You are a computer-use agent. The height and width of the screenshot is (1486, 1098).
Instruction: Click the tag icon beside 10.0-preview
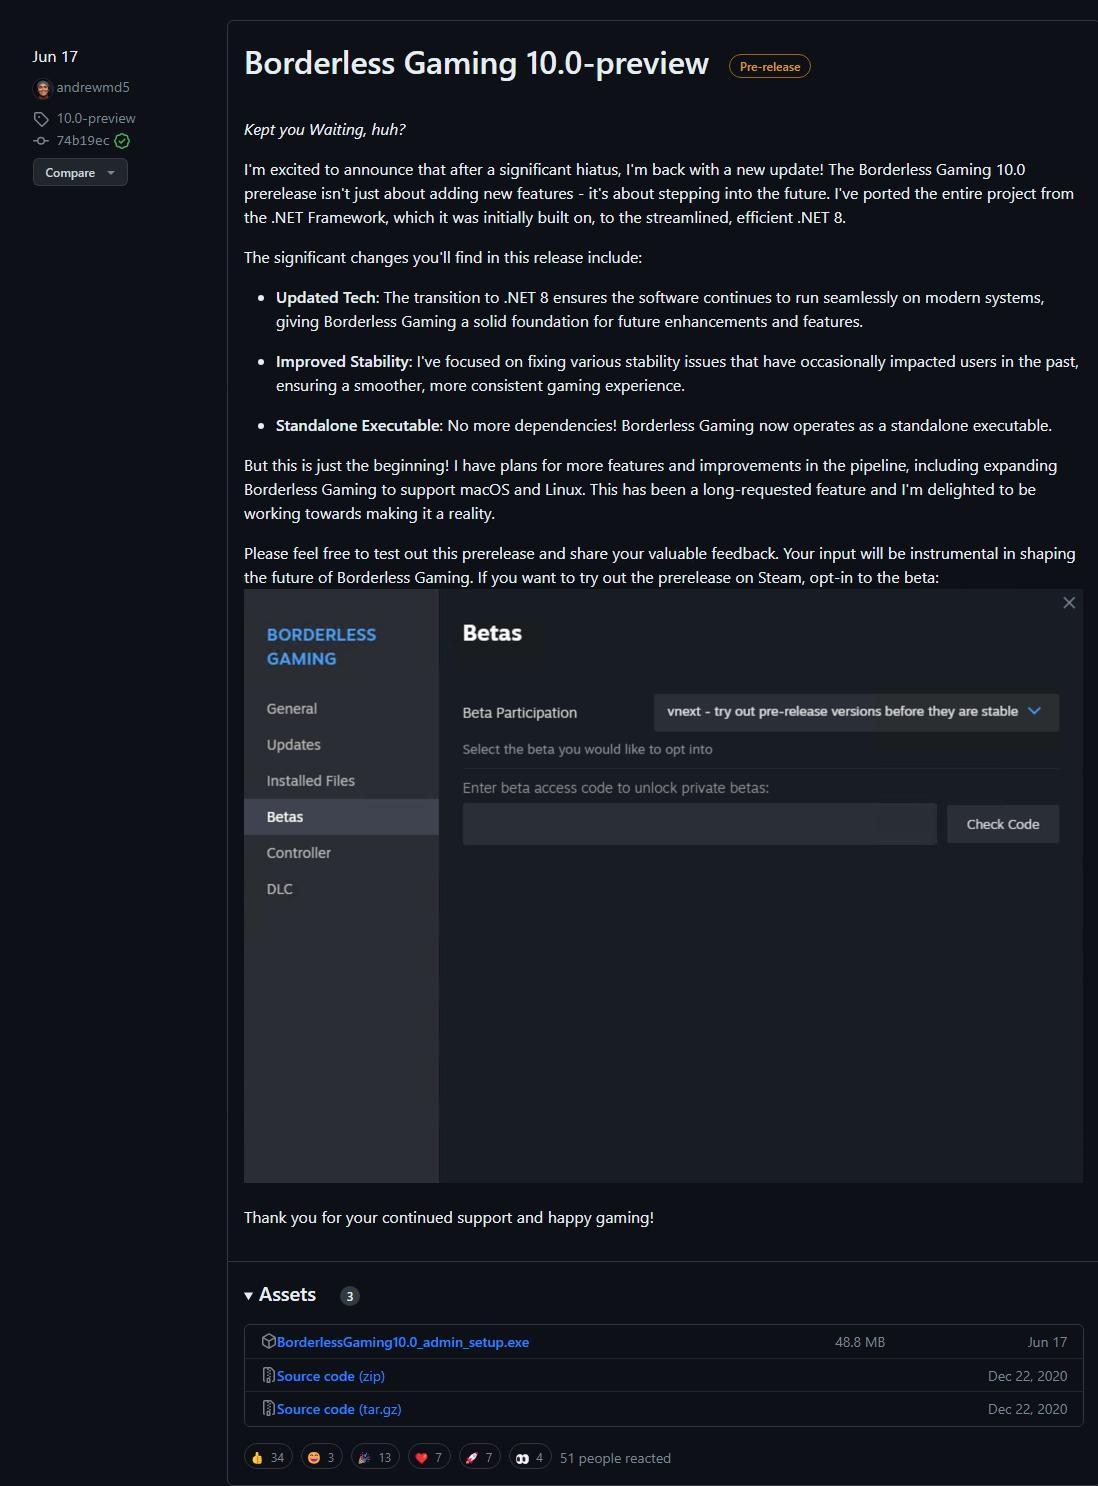pyautogui.click(x=41, y=119)
